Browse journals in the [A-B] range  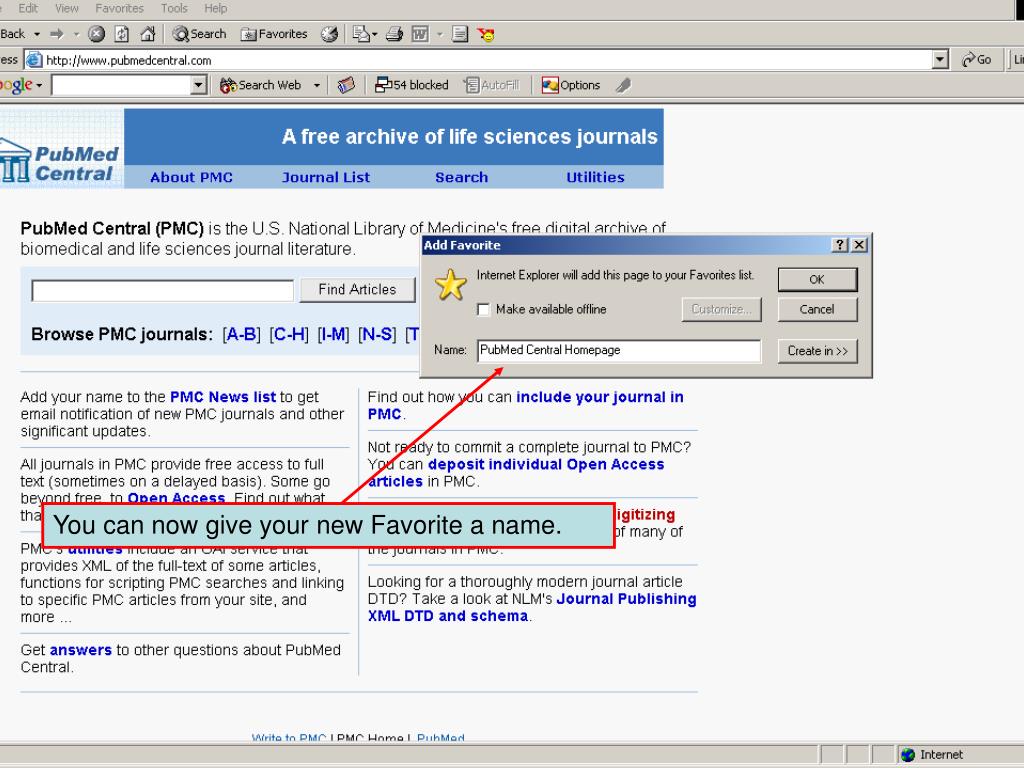point(241,334)
